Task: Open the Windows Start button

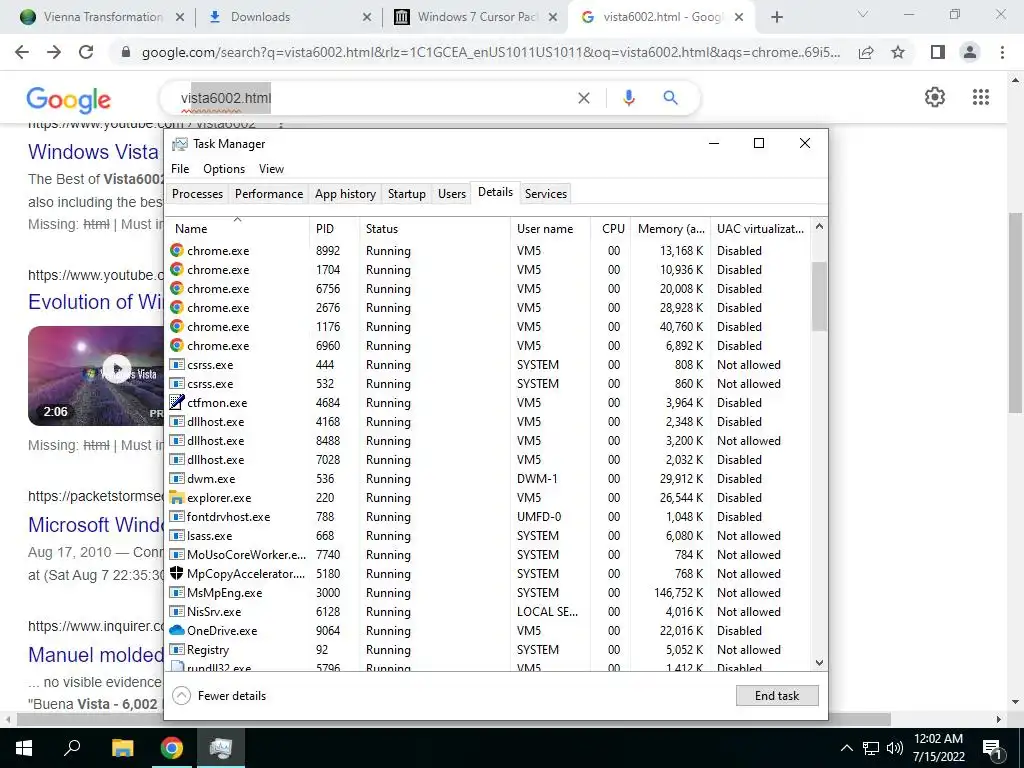Action: 24,748
